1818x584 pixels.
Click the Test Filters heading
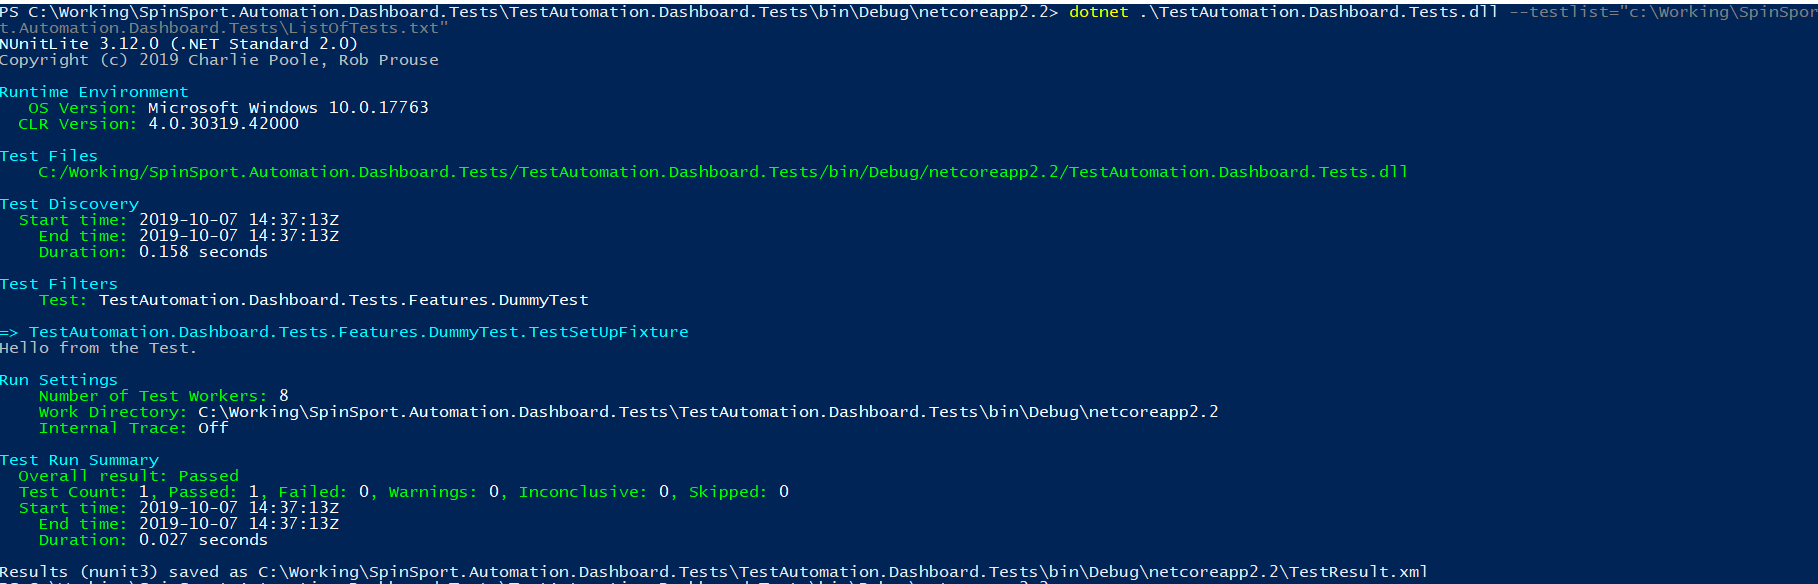pos(59,284)
